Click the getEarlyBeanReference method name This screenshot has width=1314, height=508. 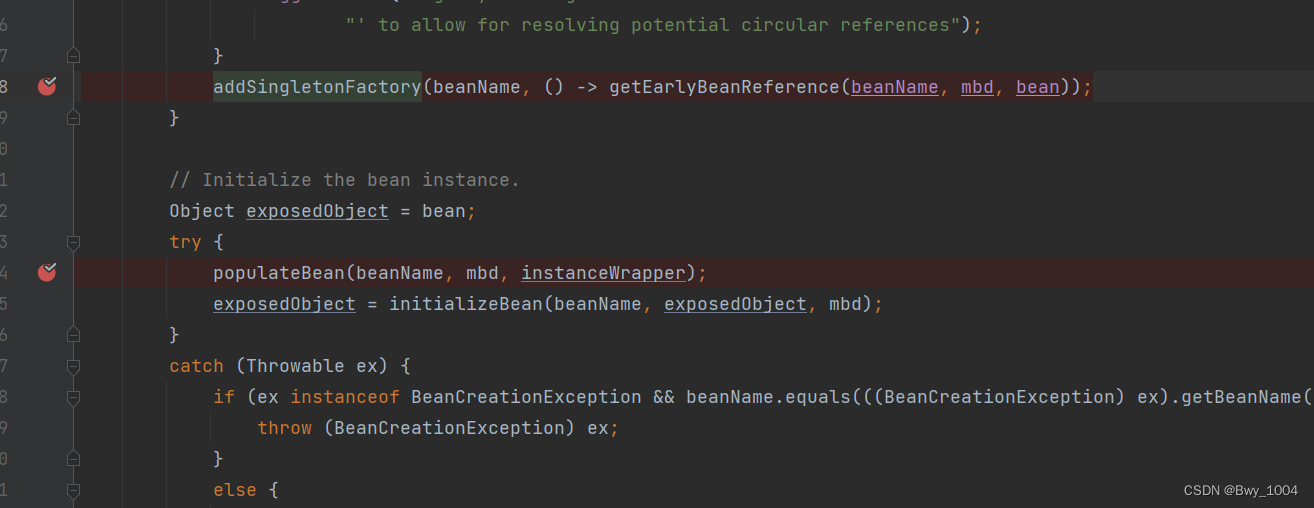click(725, 87)
